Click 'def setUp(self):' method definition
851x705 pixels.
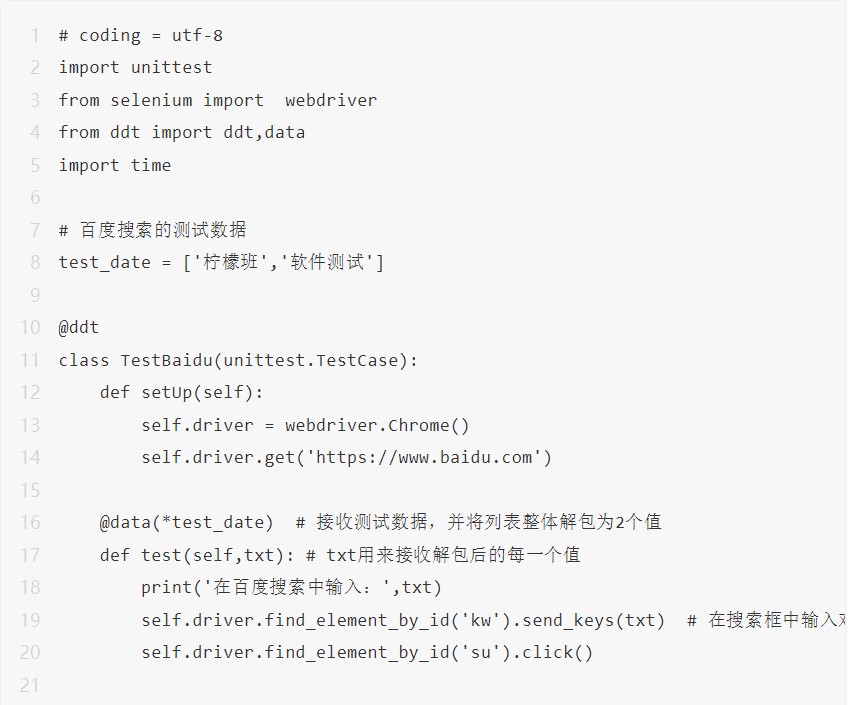181,392
